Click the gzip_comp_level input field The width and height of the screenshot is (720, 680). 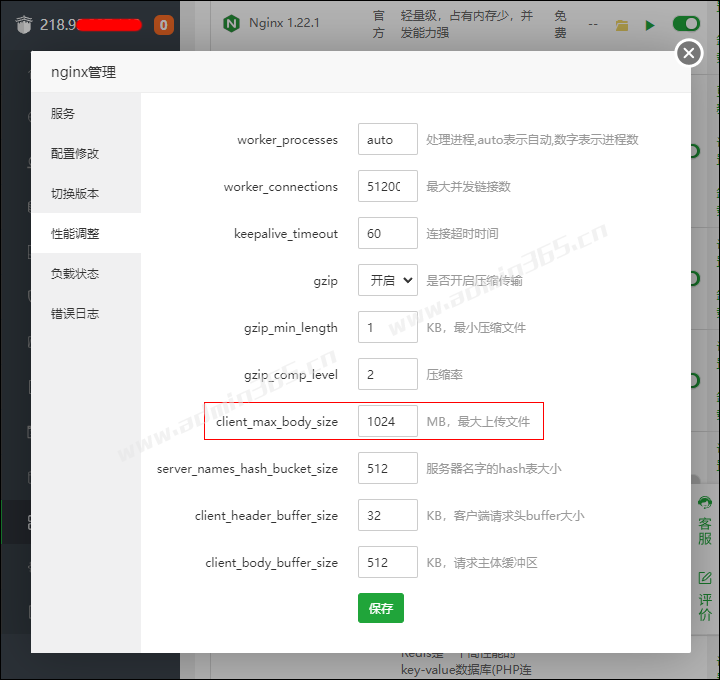(x=388, y=374)
